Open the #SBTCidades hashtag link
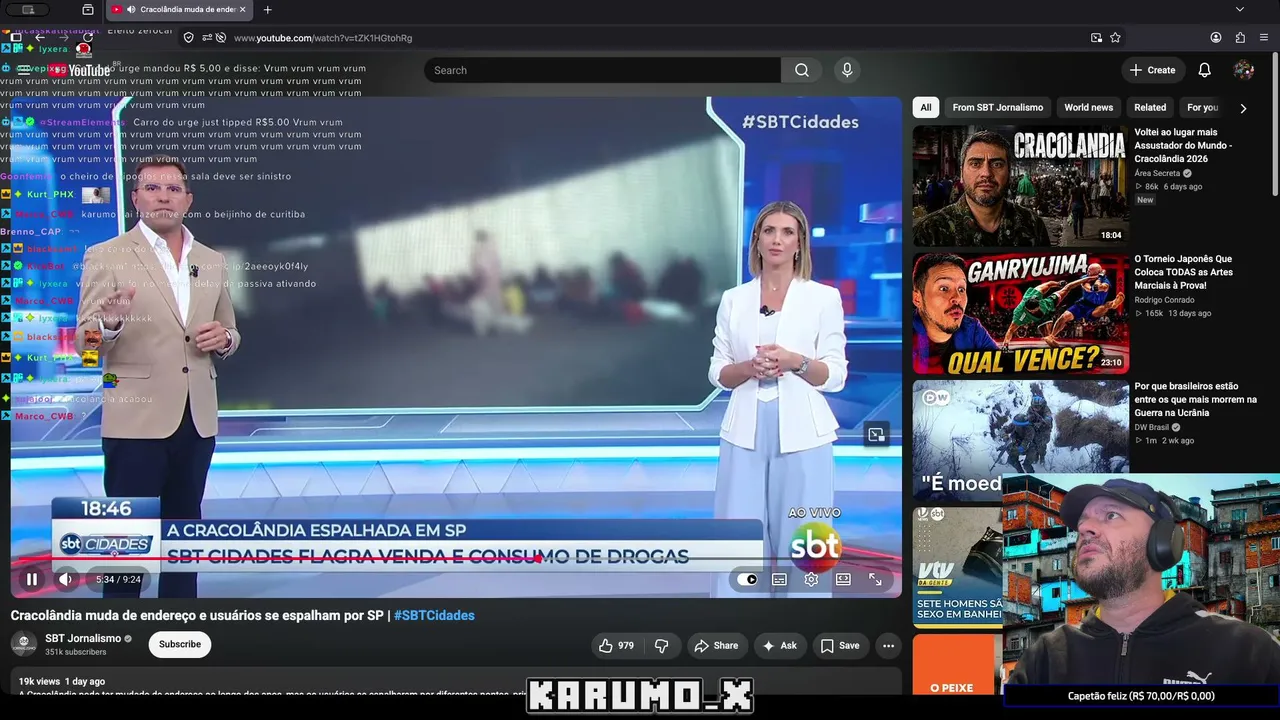This screenshot has height=720, width=1280. coord(434,616)
